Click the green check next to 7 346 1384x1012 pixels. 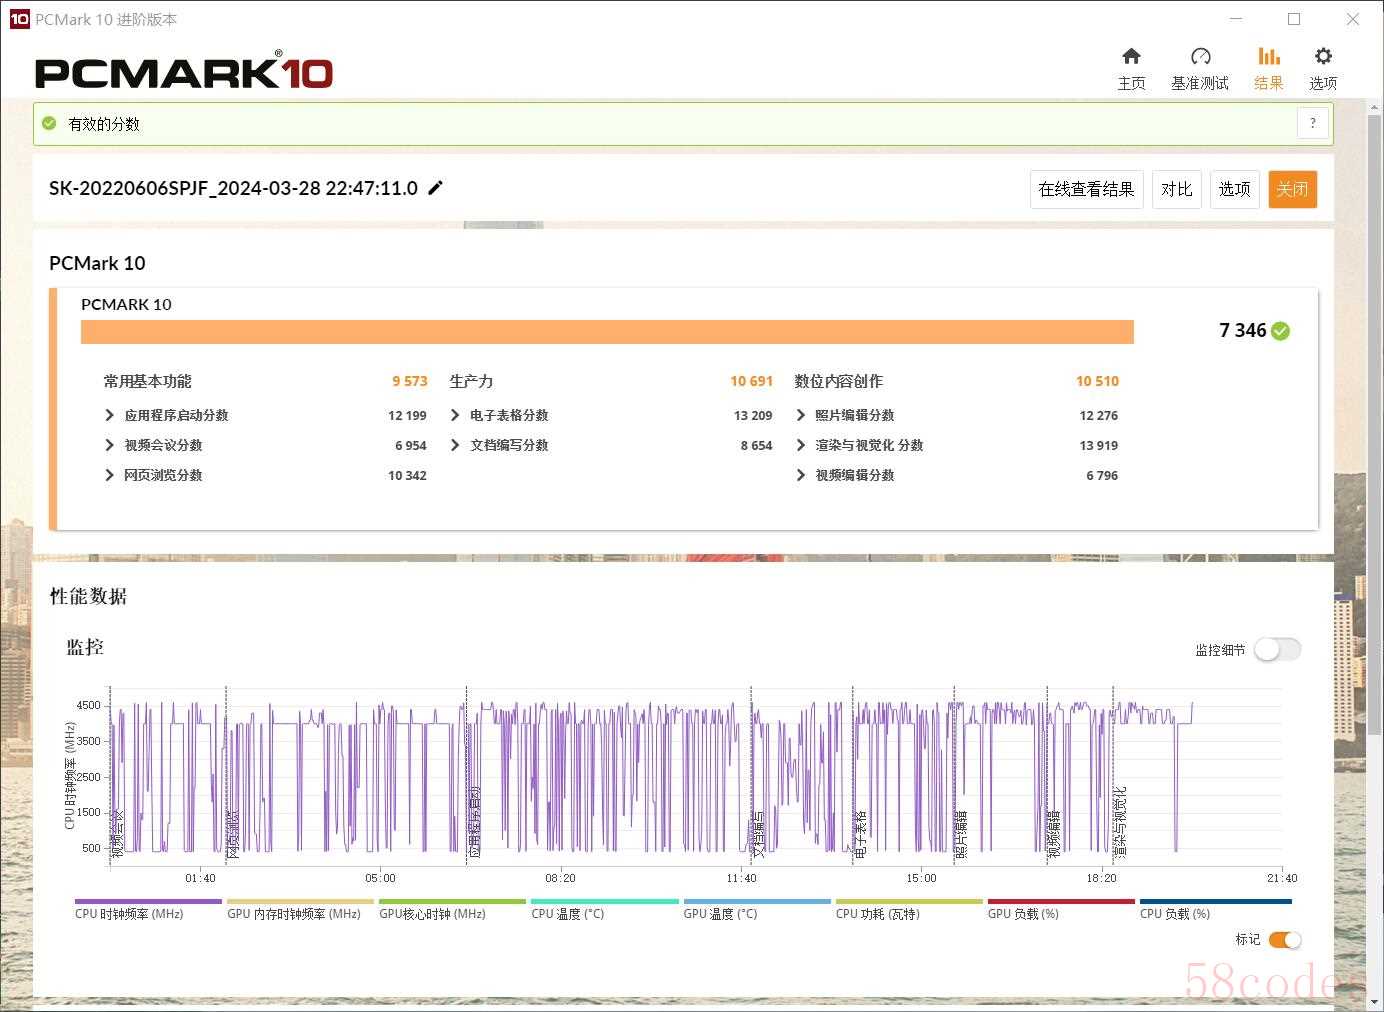(x=1281, y=331)
